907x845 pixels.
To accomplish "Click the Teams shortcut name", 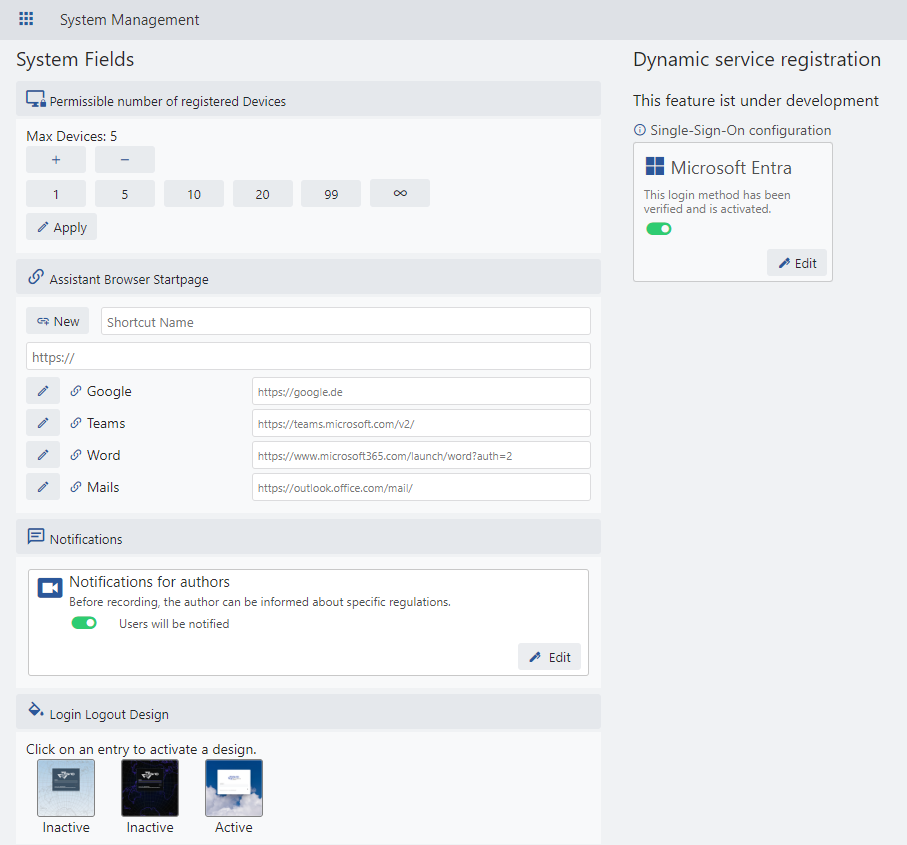I will point(106,423).
